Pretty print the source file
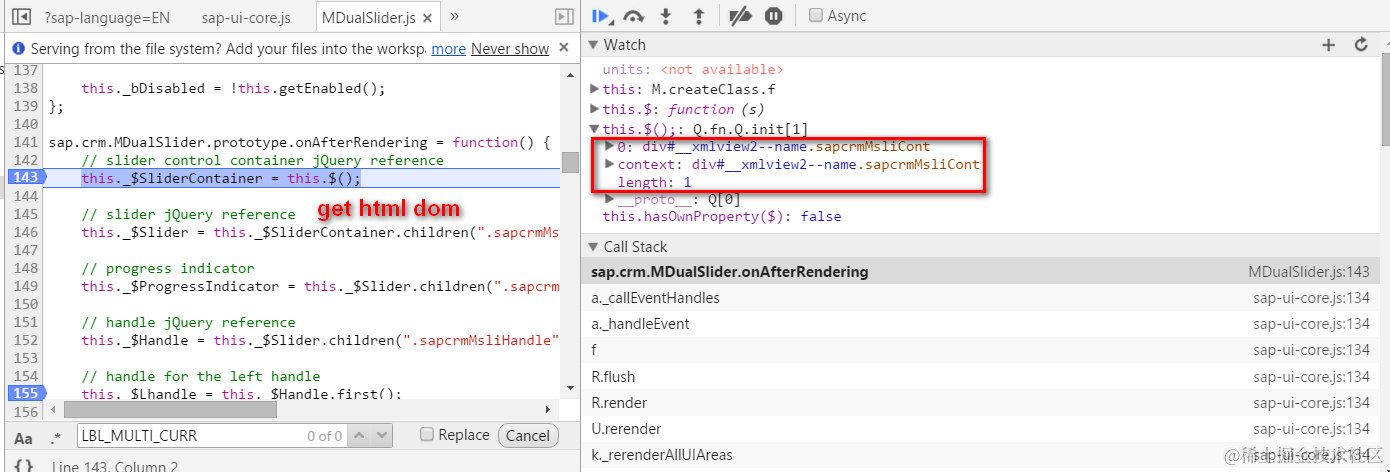Image resolution: width=1390 pixels, height=472 pixels. 25,466
